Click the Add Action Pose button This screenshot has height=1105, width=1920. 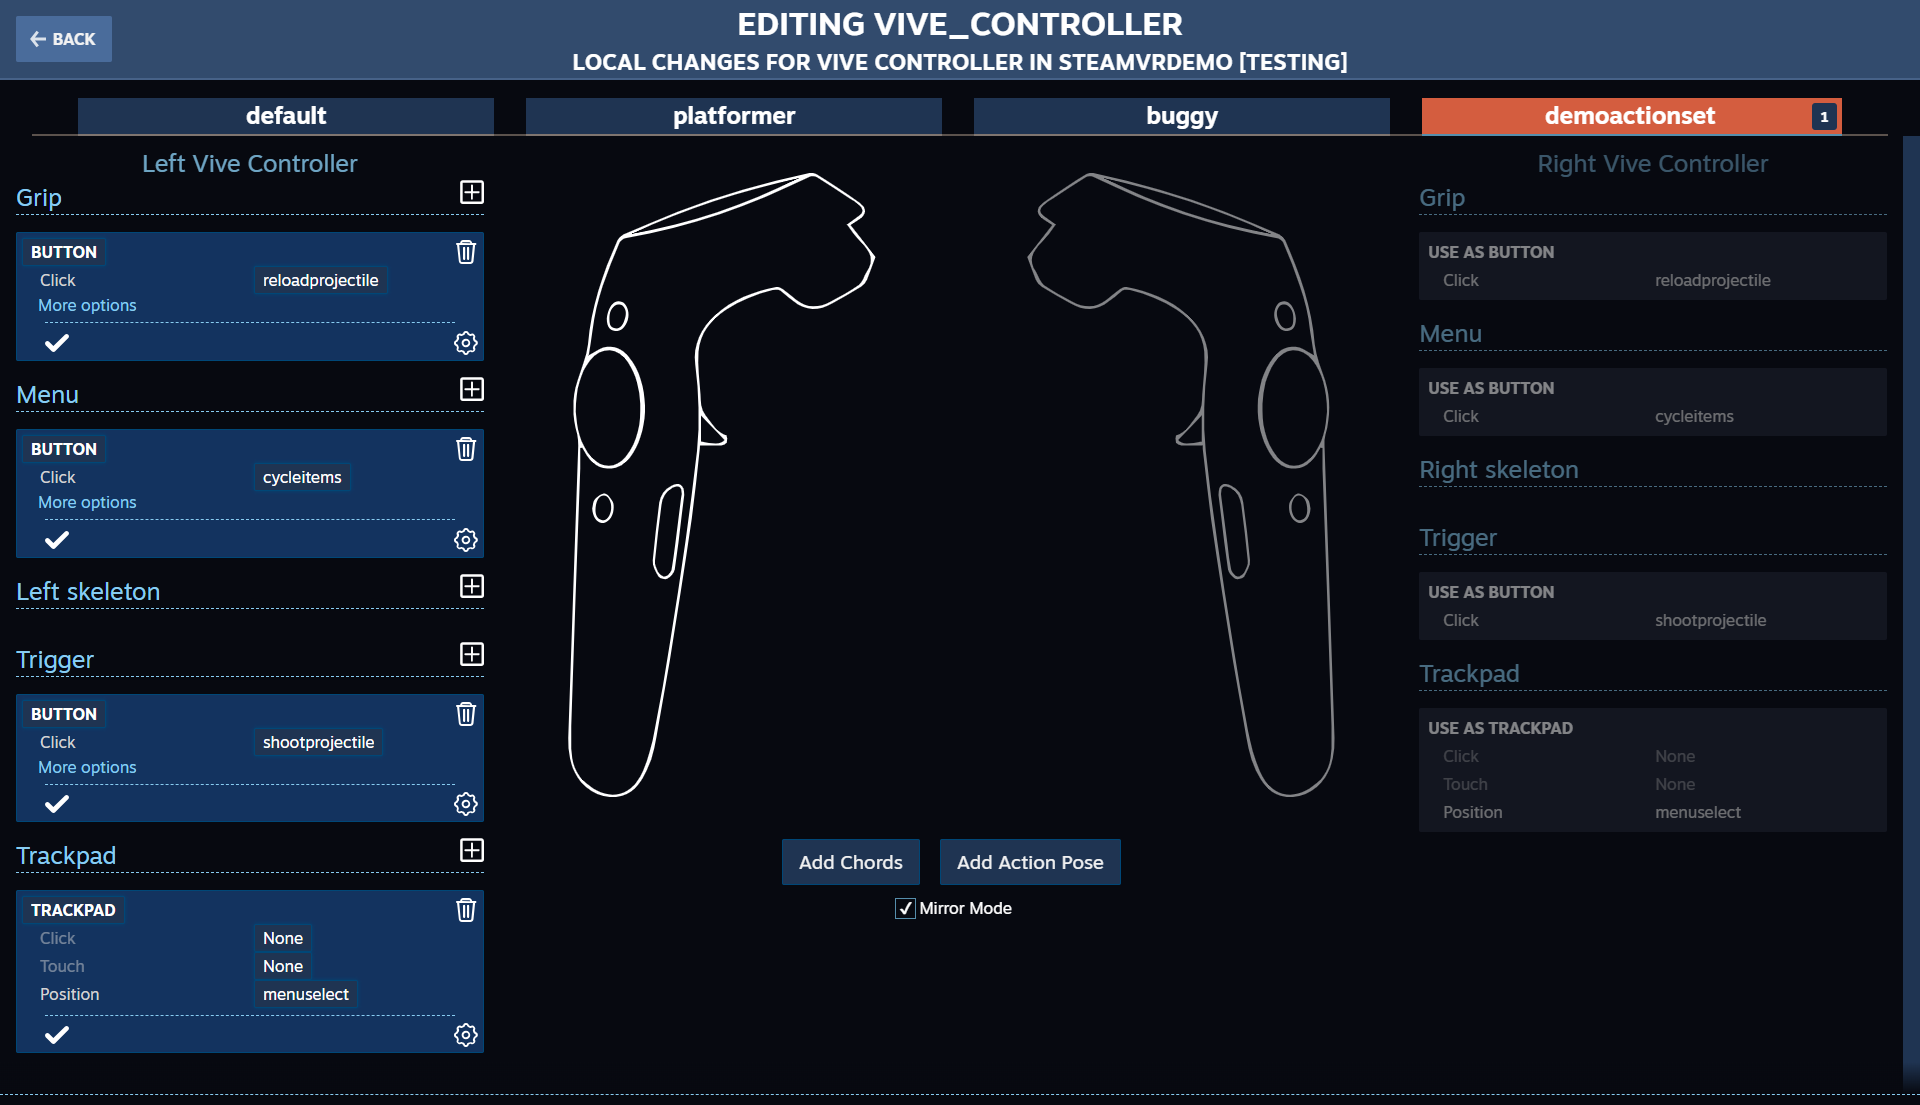coord(1030,862)
